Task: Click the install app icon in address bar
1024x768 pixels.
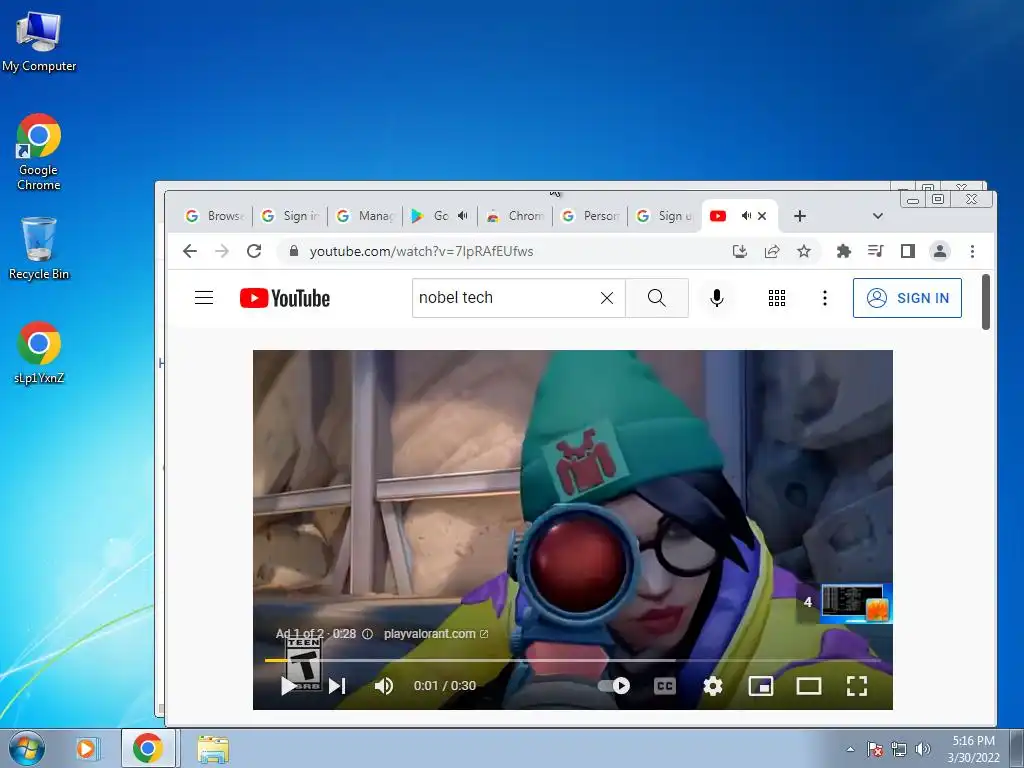Action: (740, 251)
